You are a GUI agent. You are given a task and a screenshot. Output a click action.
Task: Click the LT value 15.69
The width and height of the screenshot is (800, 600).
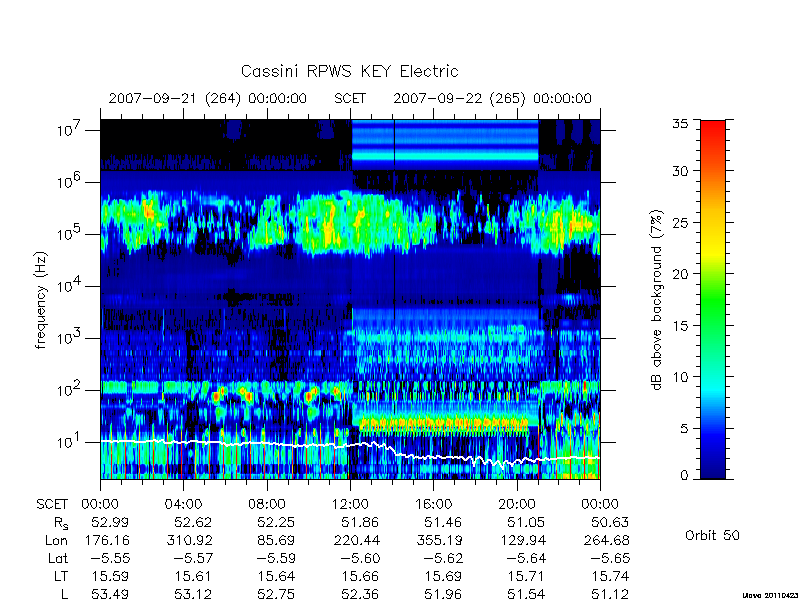[443, 576]
